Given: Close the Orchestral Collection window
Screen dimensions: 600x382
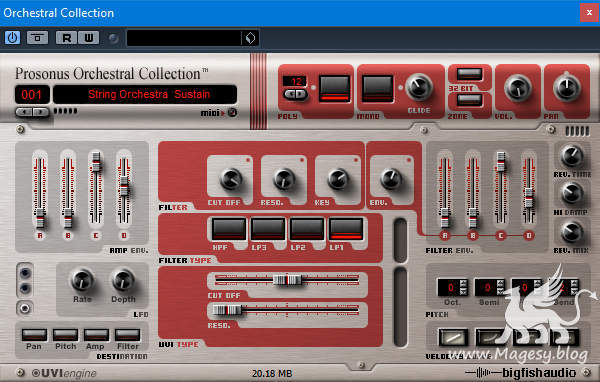Looking at the screenshot, I should tap(589, 13).
